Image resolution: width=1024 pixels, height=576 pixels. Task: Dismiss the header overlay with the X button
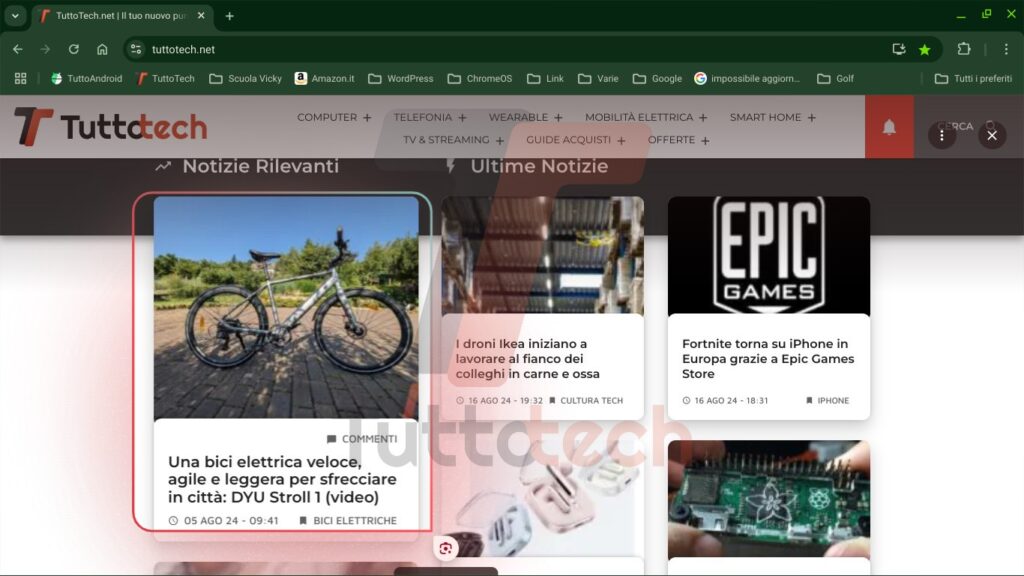point(991,135)
